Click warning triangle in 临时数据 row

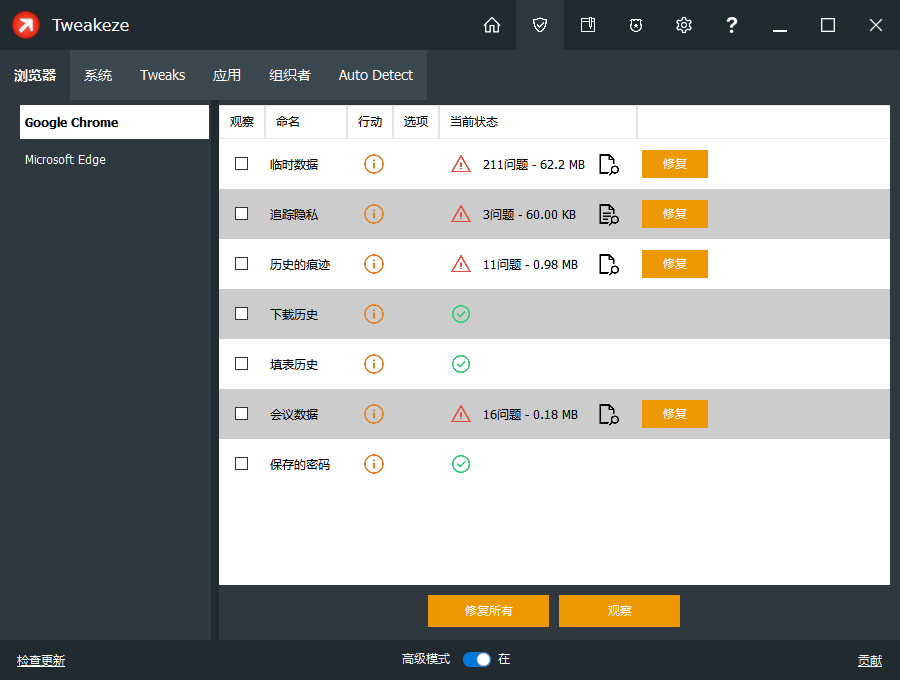point(461,164)
